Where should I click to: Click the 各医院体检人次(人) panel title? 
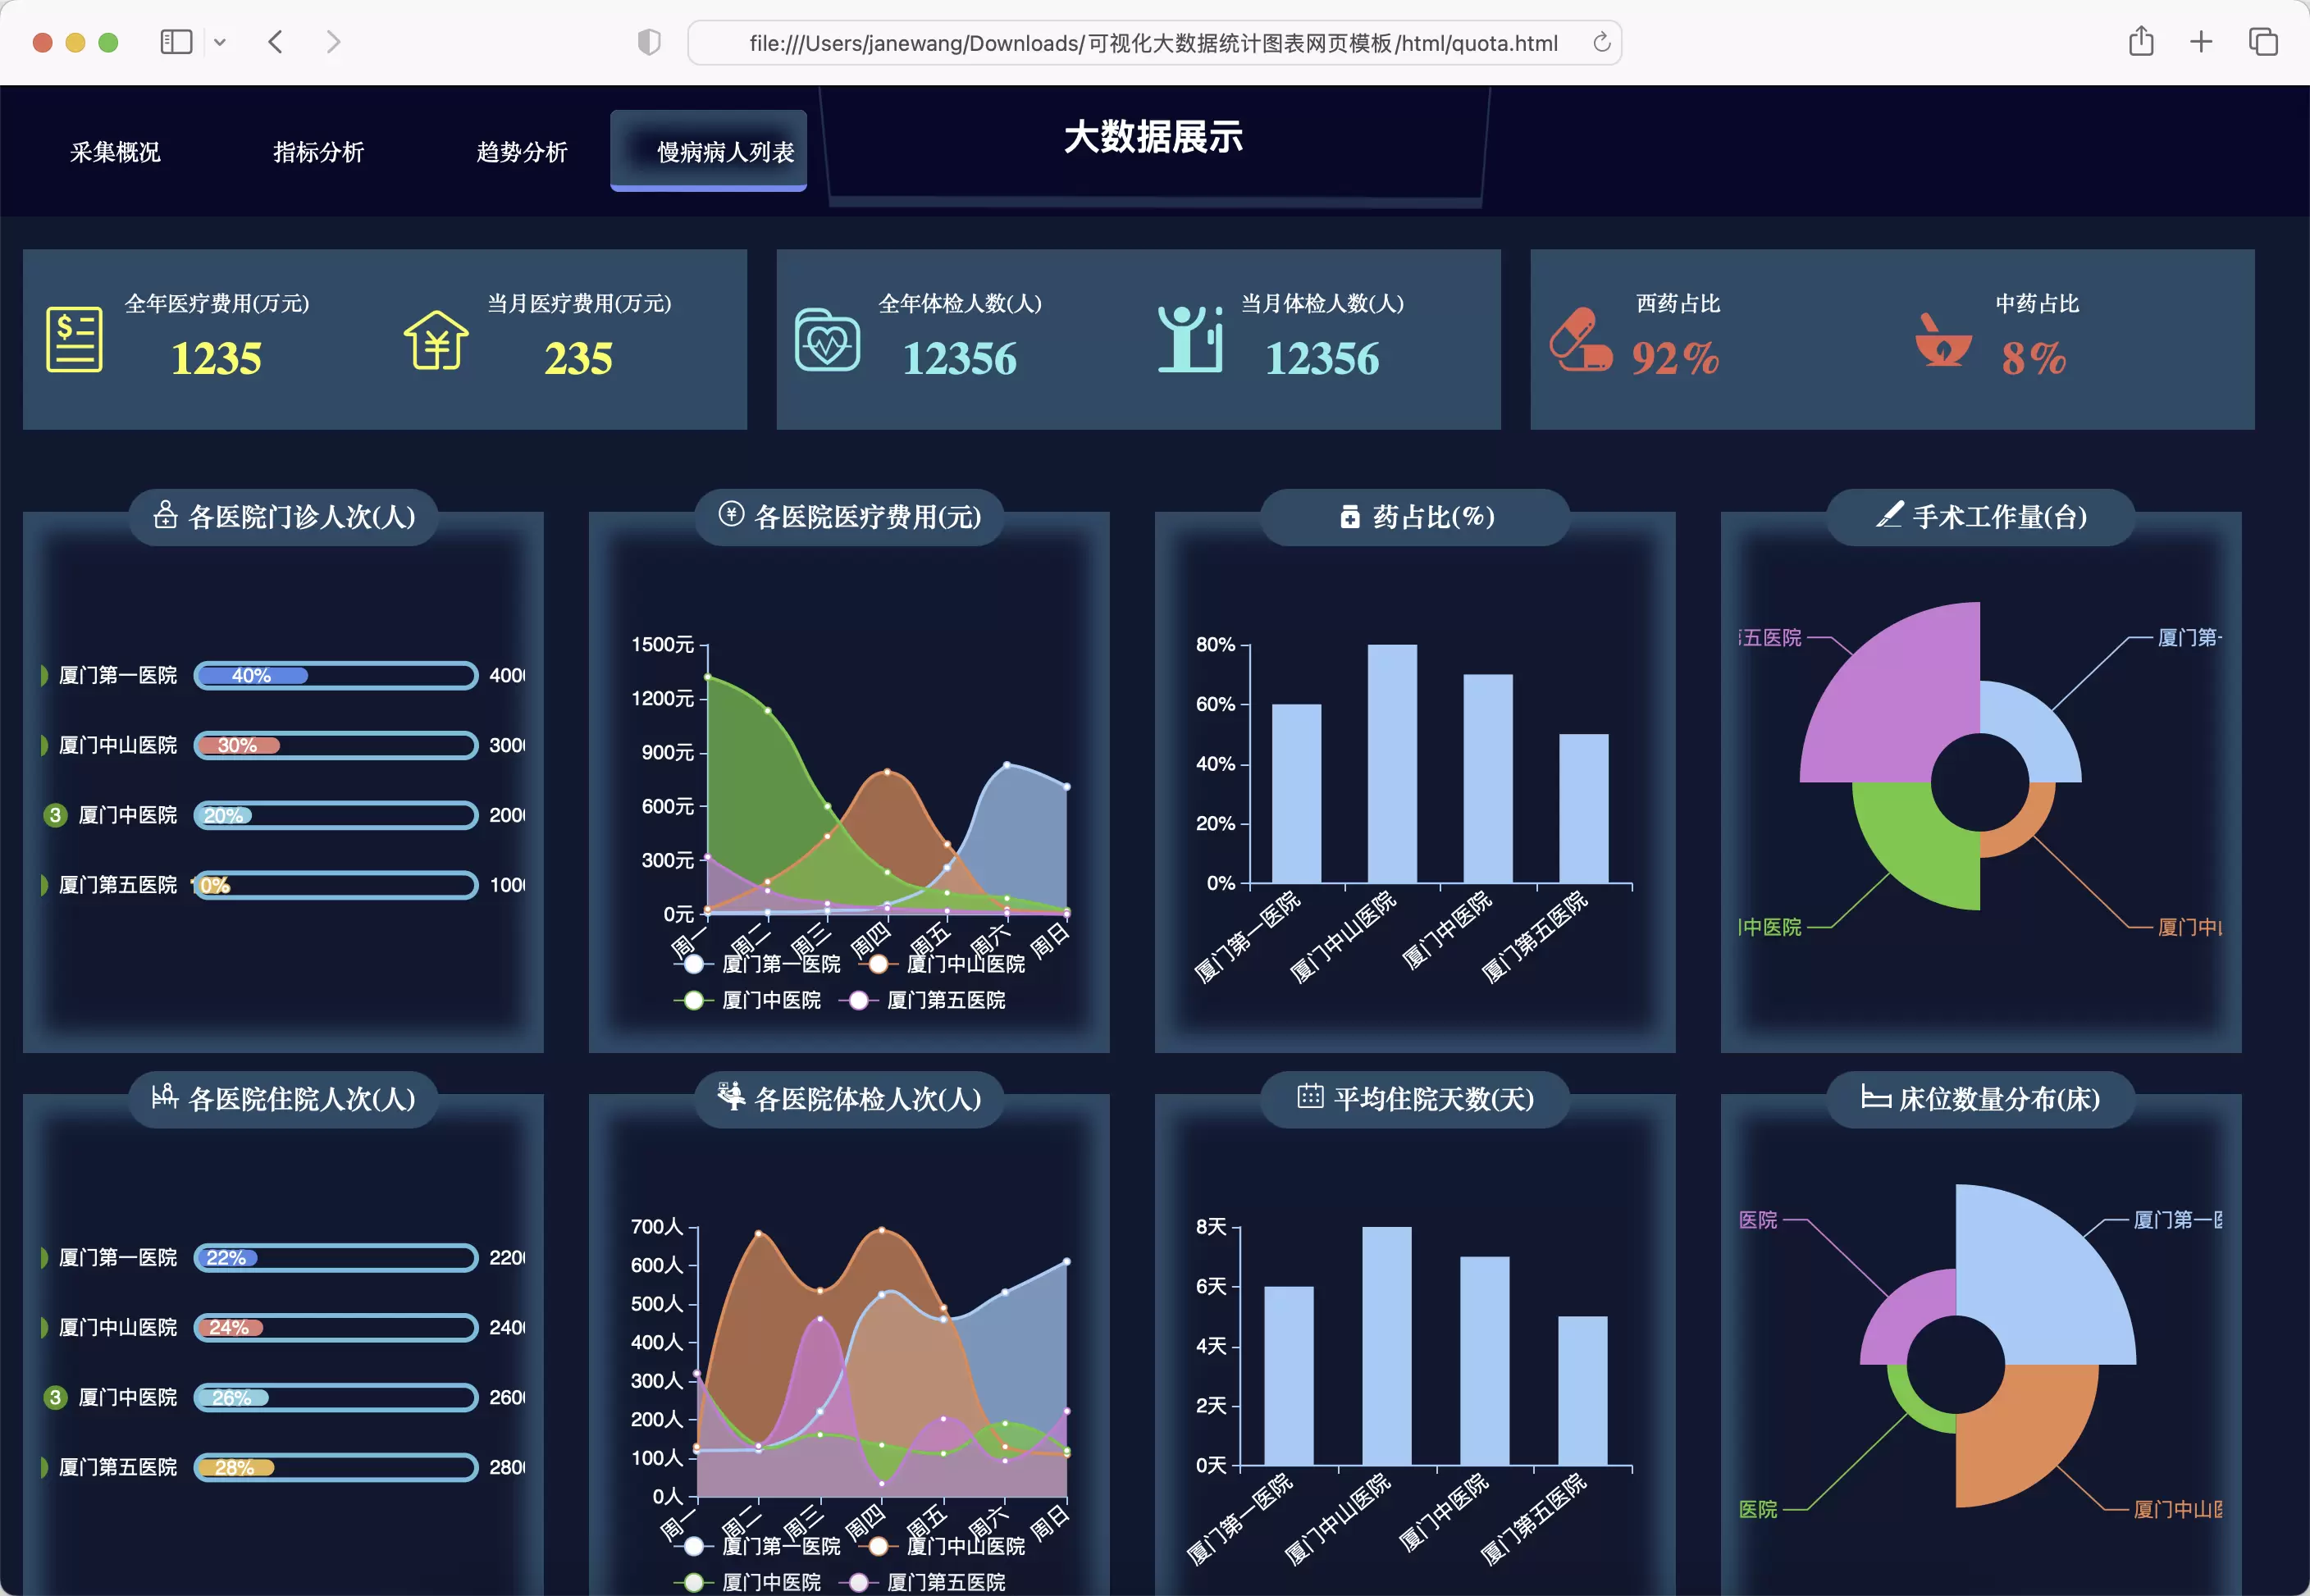click(x=867, y=1099)
